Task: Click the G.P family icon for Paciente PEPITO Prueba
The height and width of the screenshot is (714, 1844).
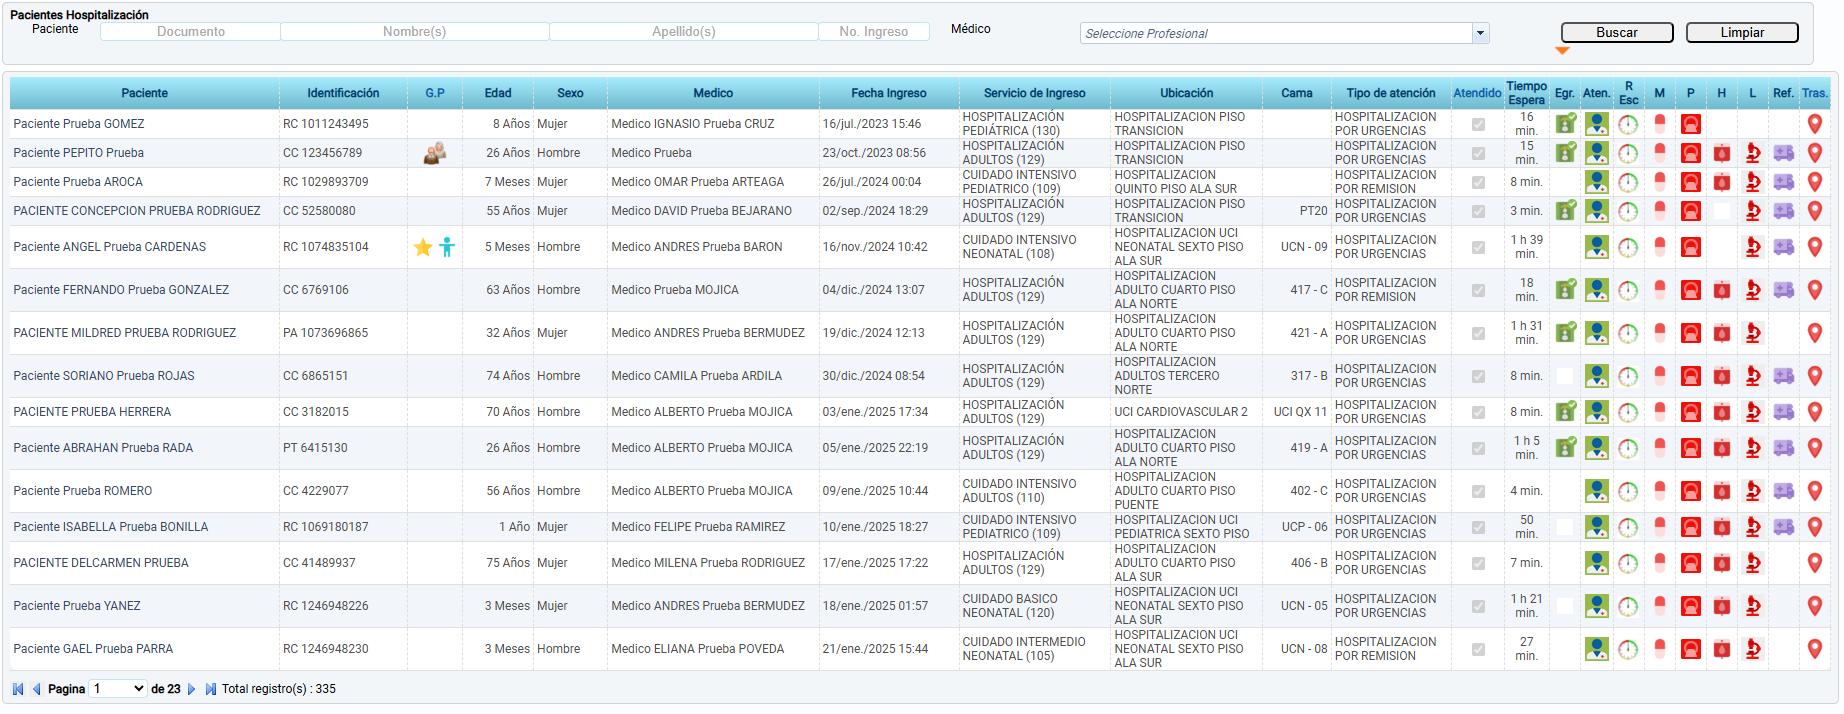Action: coord(435,153)
